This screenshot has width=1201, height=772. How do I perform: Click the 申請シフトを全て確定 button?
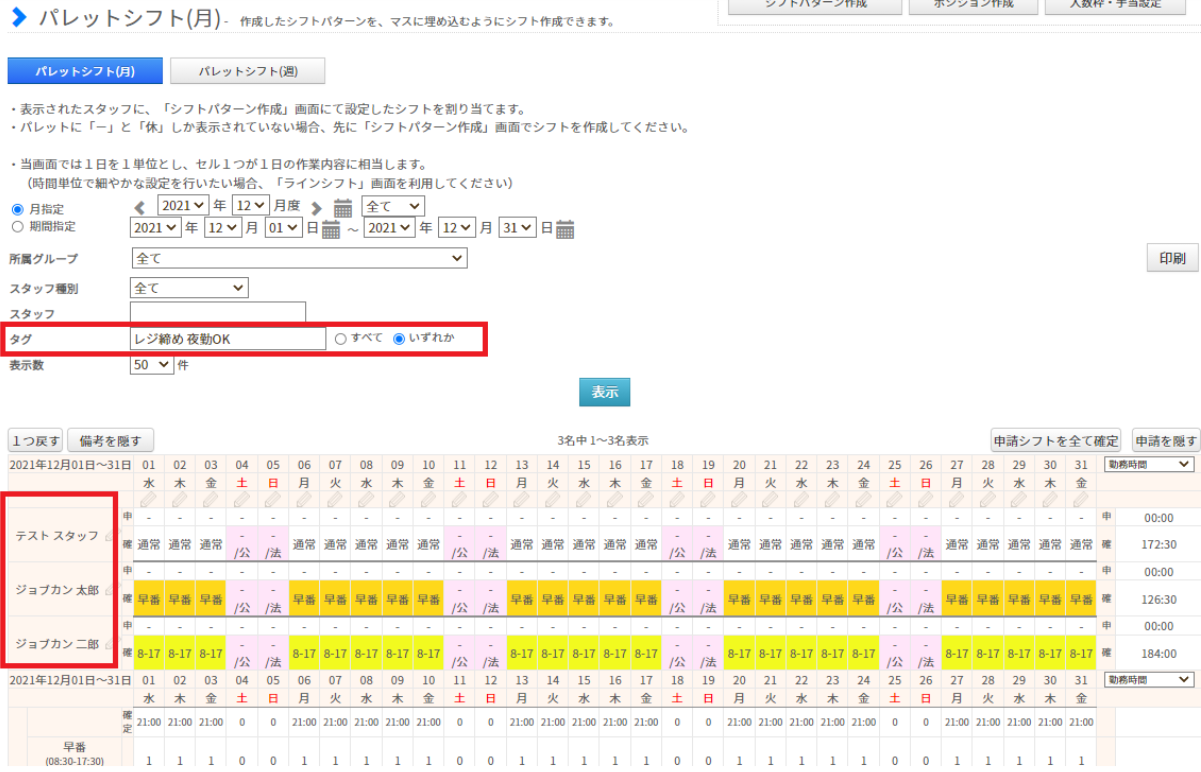pyautogui.click(x=1055, y=441)
